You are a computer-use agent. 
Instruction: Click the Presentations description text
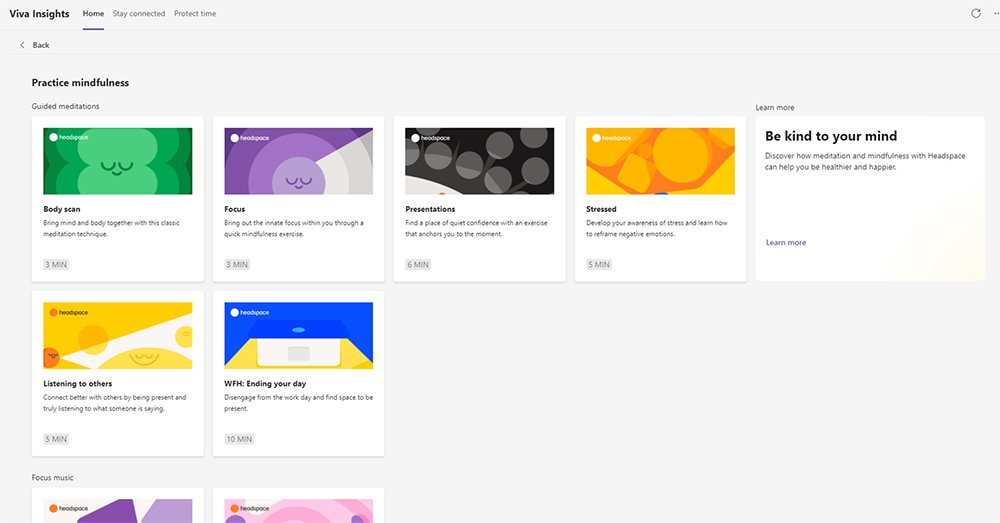click(476, 228)
